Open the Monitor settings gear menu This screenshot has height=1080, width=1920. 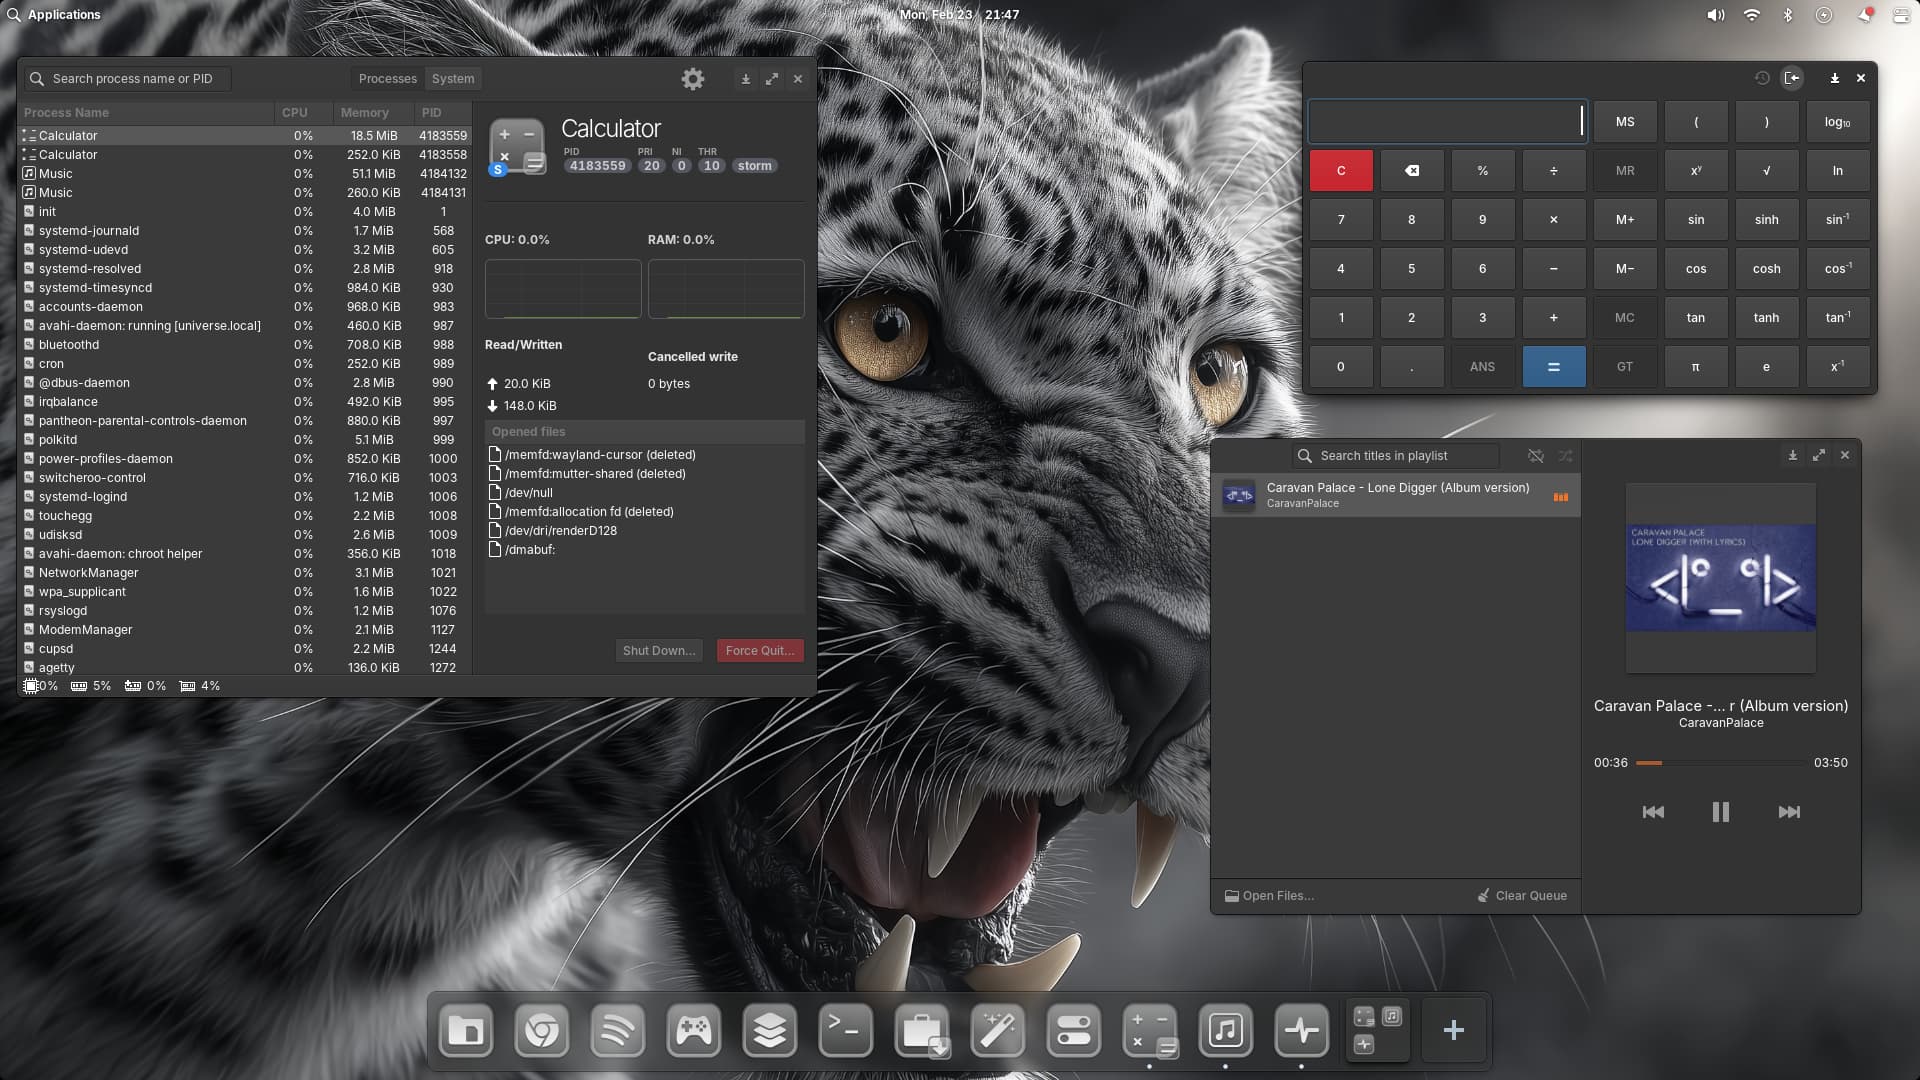(692, 79)
